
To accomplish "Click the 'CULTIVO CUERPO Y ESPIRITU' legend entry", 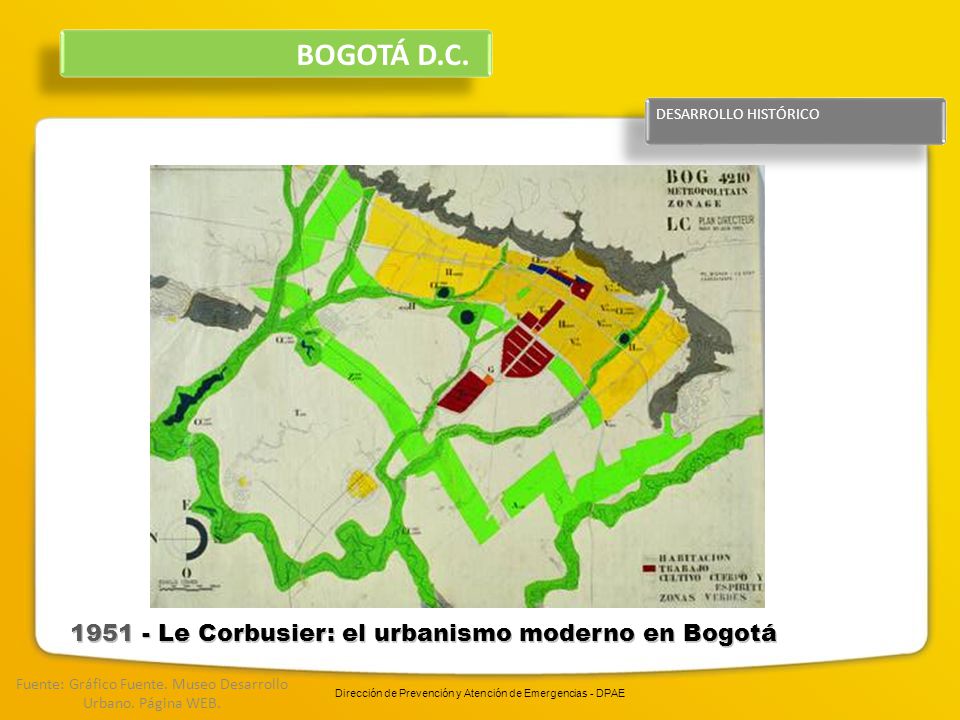I will click(x=711, y=582).
